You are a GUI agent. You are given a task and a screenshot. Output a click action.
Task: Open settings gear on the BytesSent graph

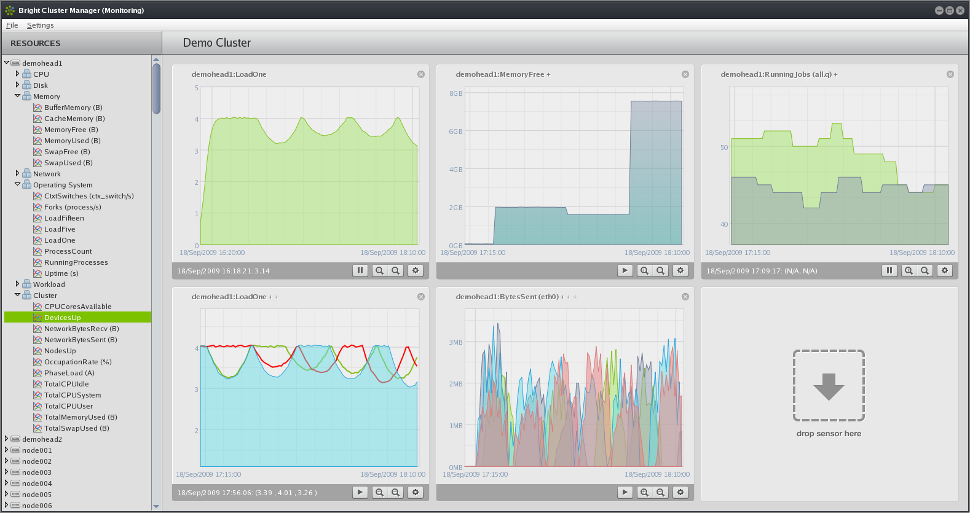tap(680, 492)
